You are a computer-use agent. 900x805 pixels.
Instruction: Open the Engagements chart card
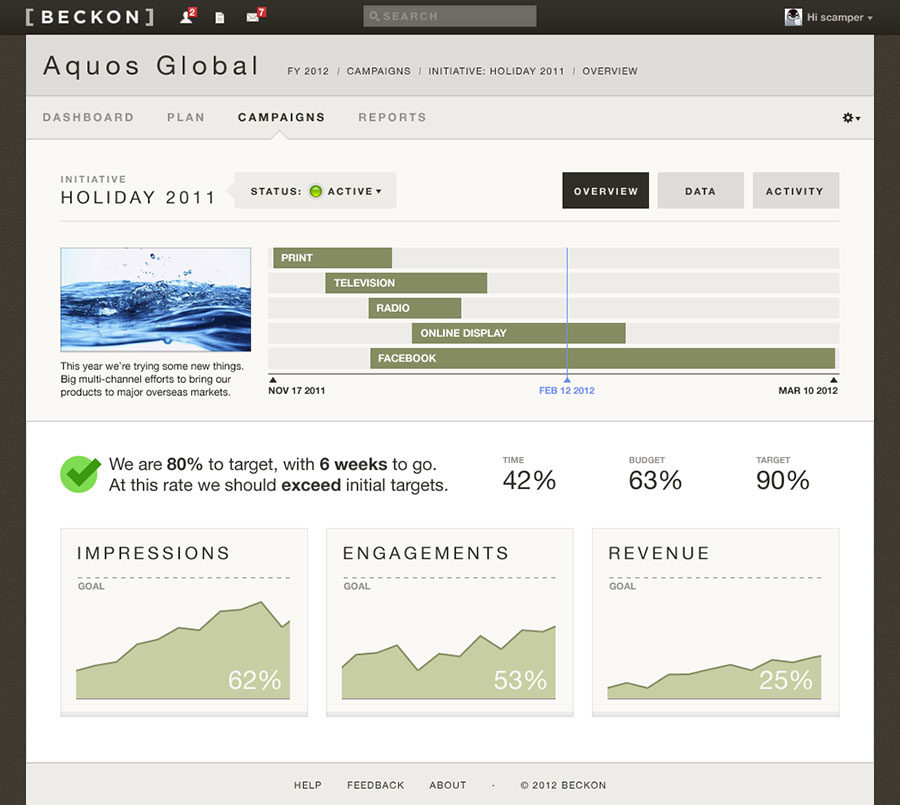(x=449, y=622)
